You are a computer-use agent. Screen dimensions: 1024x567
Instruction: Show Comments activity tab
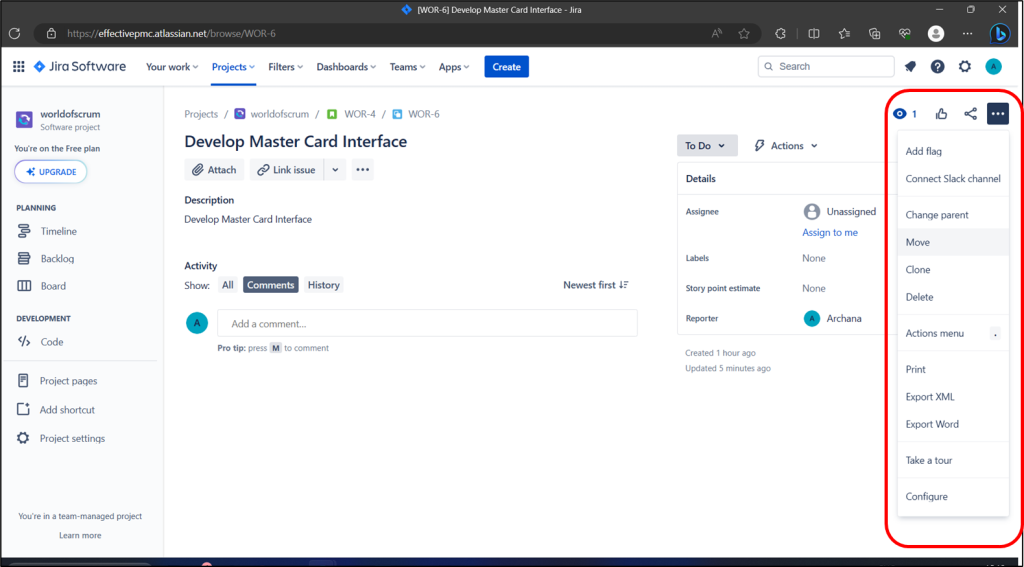tap(271, 285)
